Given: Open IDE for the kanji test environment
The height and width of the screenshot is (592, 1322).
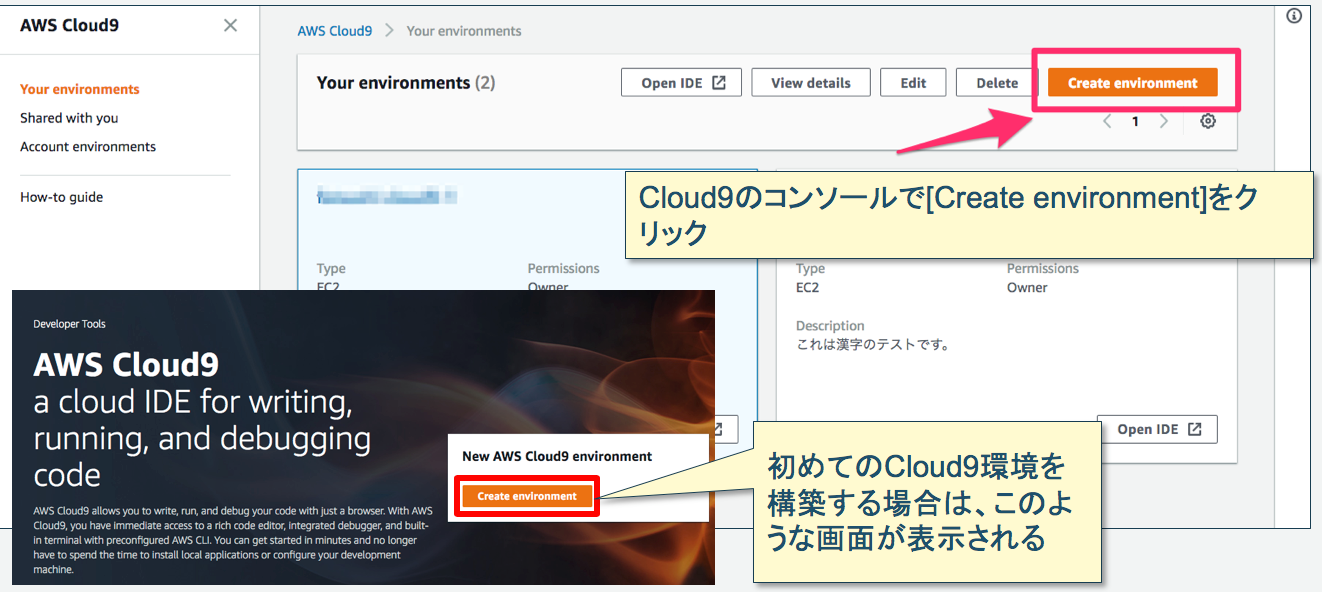Looking at the screenshot, I should tap(1157, 429).
